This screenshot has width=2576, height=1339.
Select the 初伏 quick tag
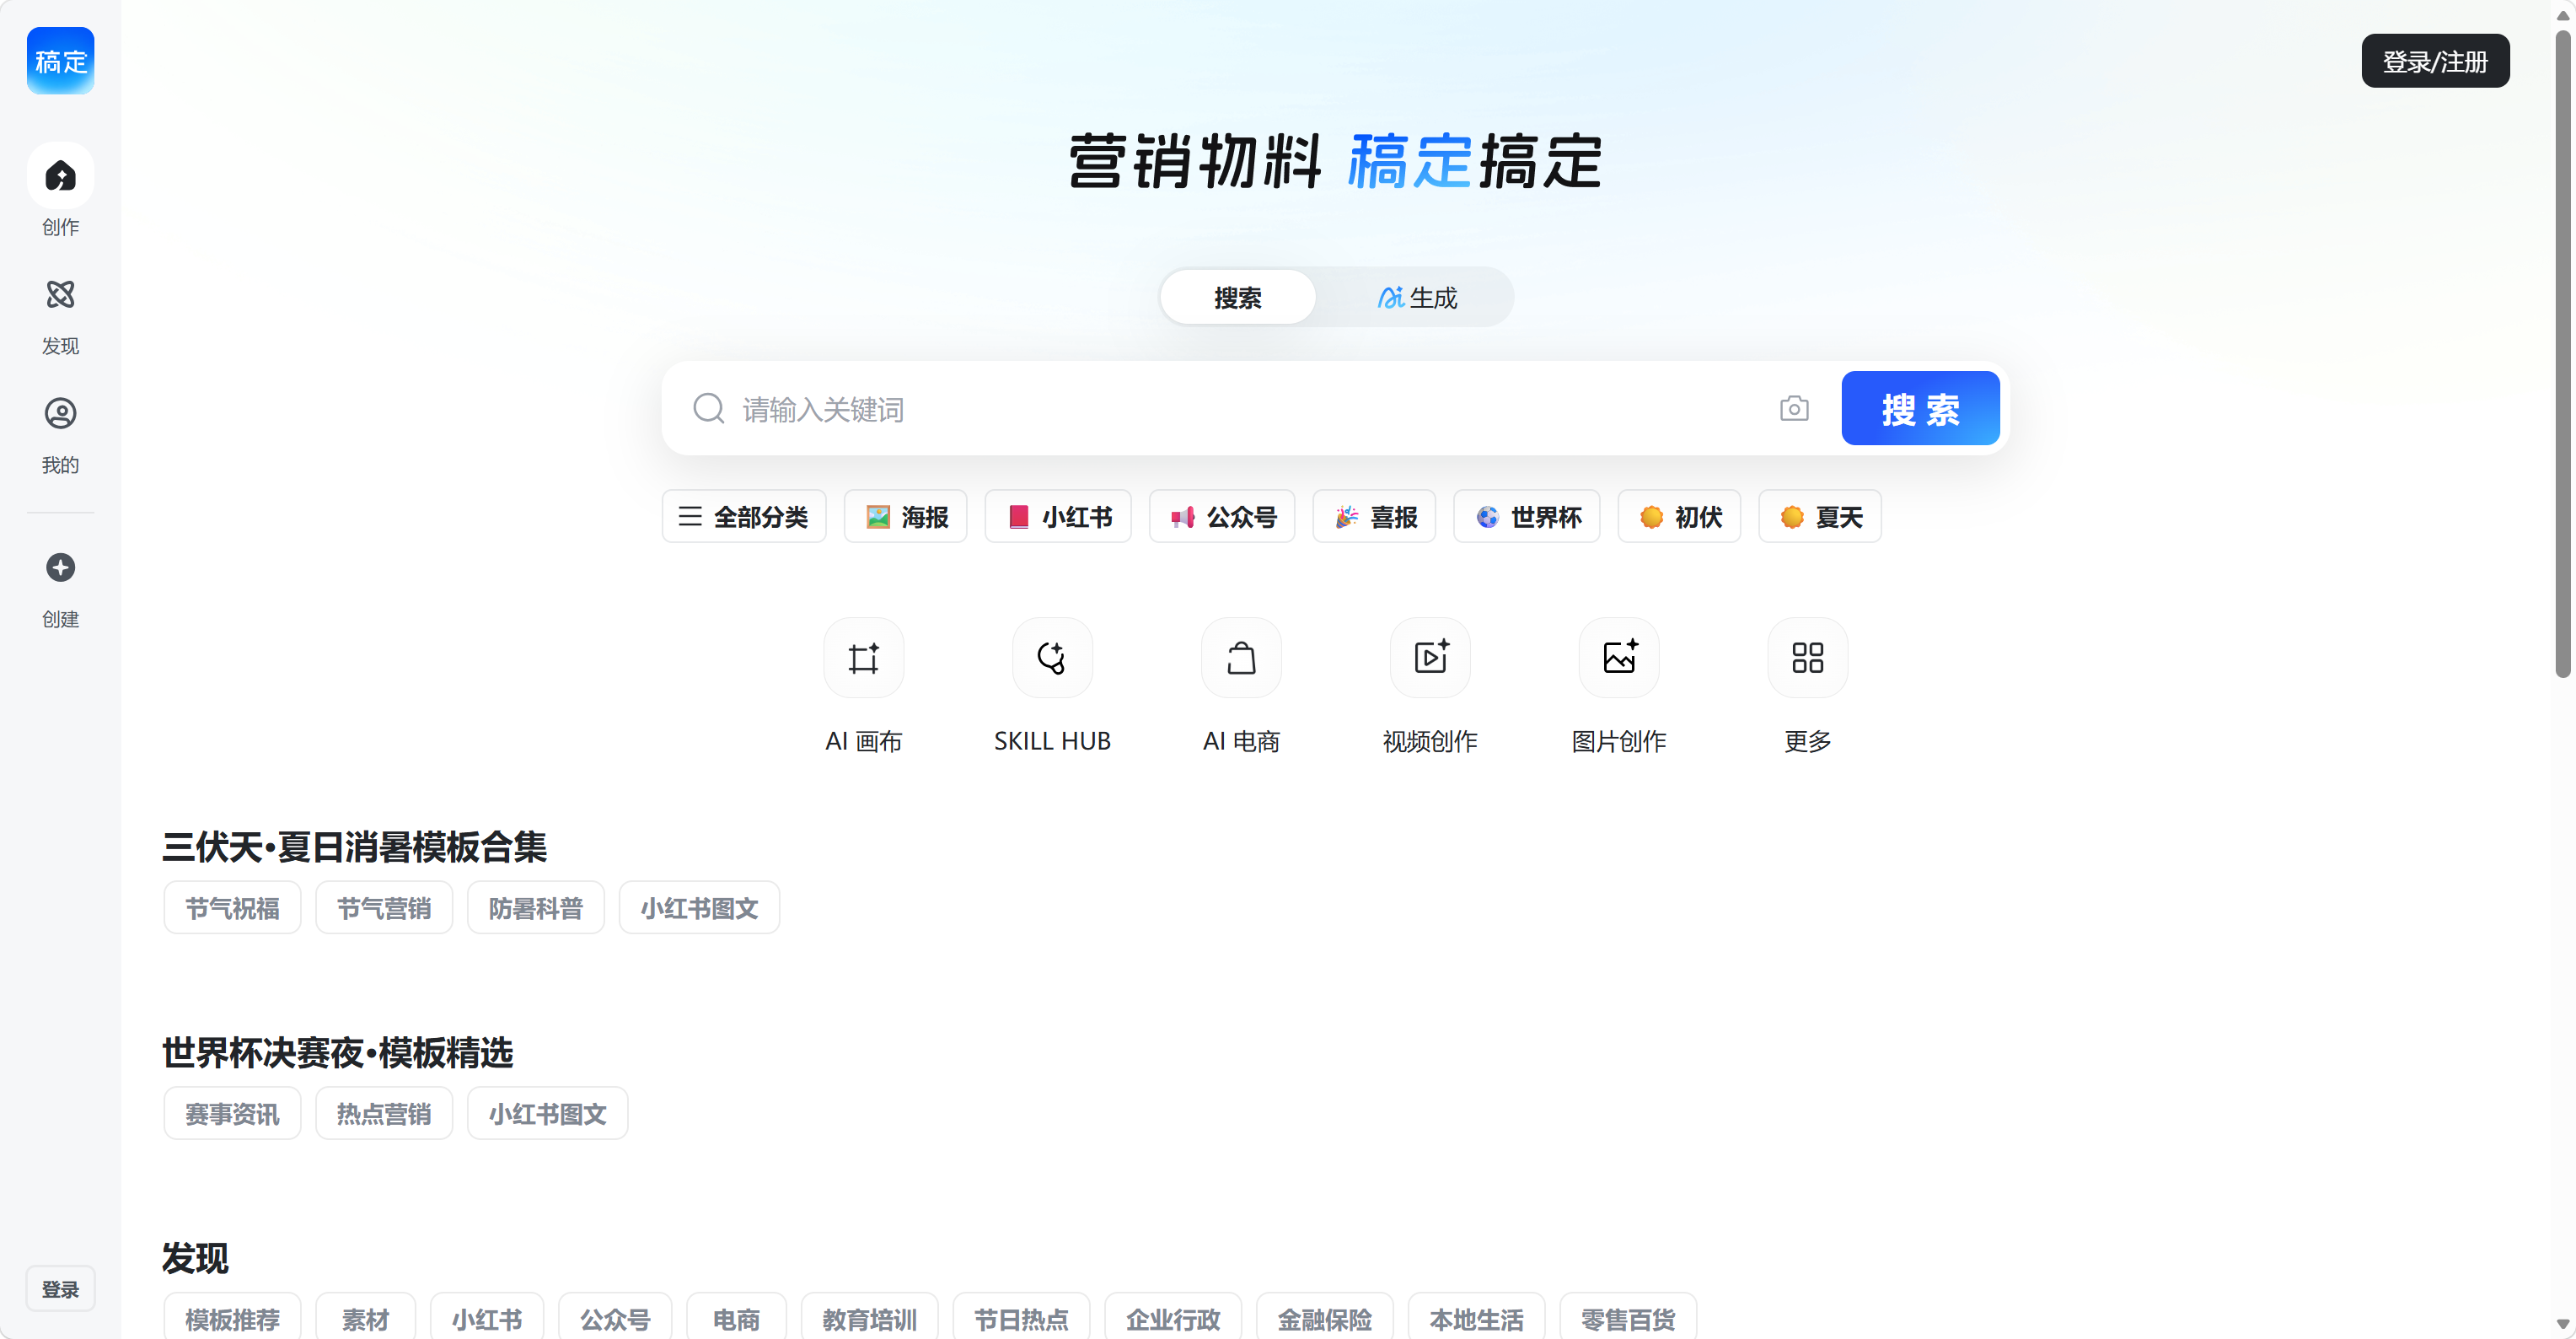[1679, 516]
